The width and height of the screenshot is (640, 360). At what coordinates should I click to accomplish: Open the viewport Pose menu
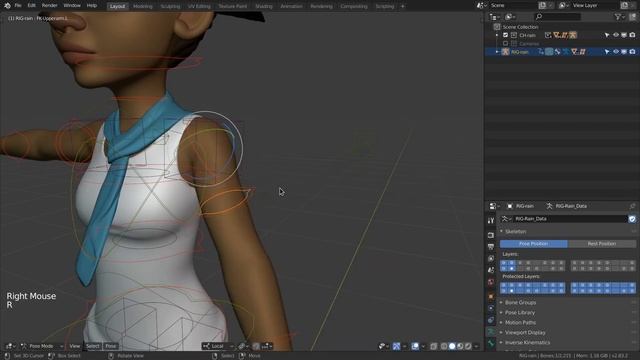point(111,346)
